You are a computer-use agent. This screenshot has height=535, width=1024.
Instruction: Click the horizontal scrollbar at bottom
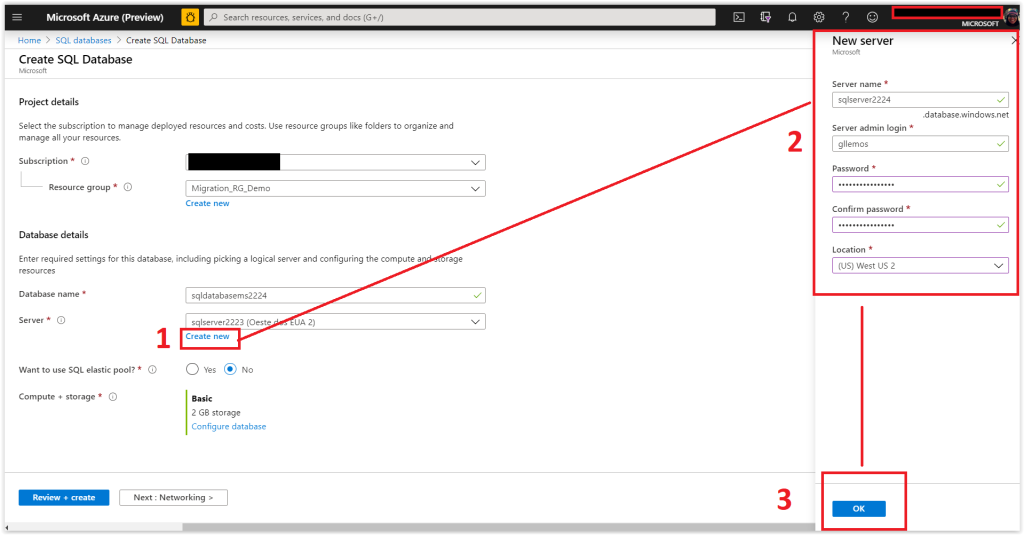coord(498,527)
